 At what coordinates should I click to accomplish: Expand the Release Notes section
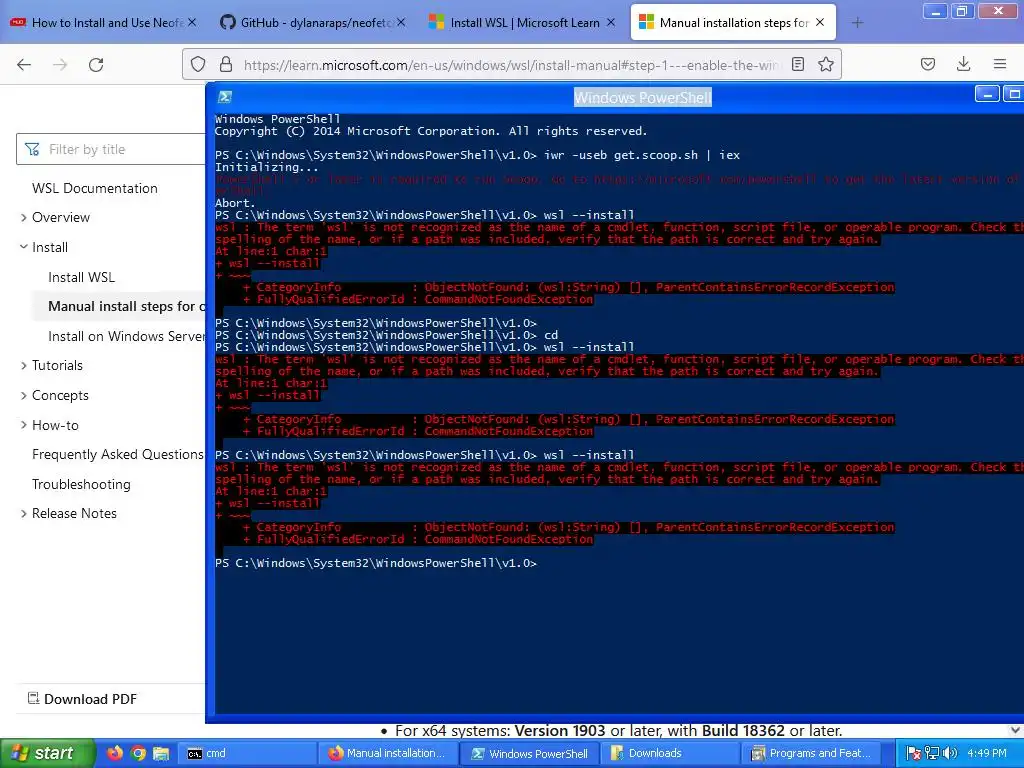pos(24,513)
